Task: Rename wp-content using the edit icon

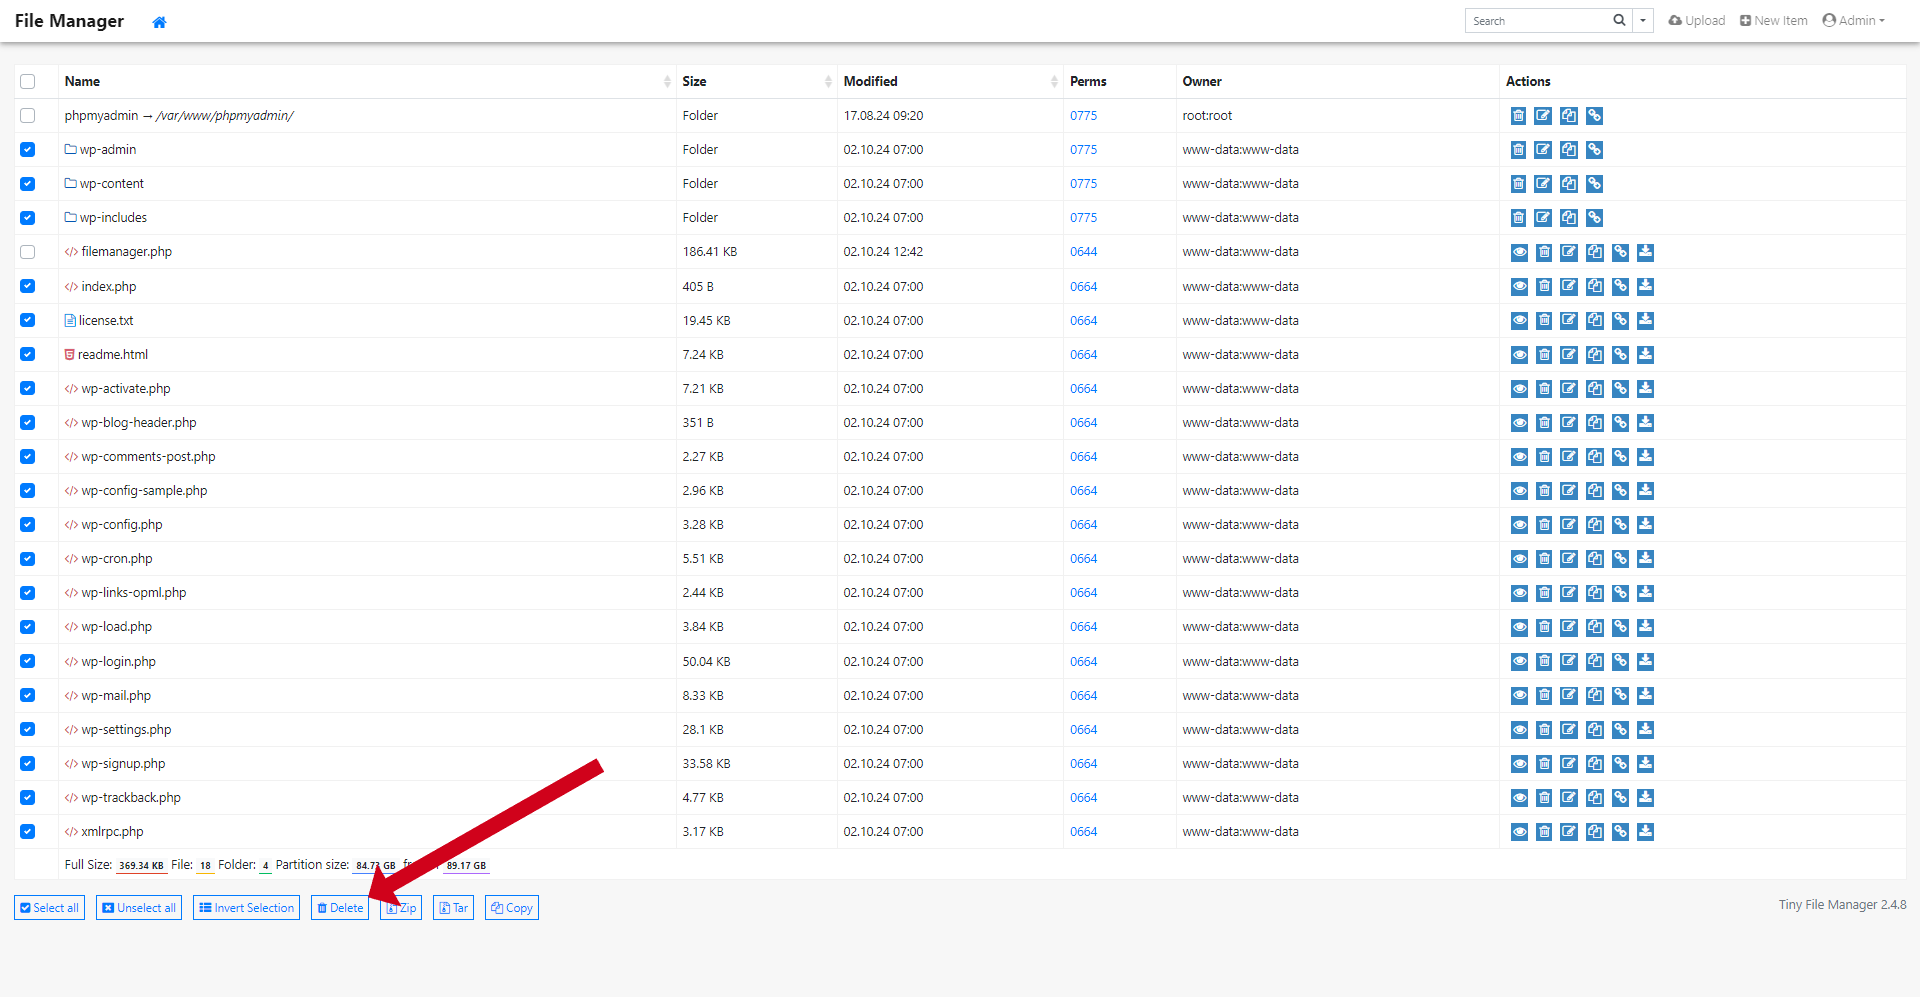Action: click(x=1543, y=184)
